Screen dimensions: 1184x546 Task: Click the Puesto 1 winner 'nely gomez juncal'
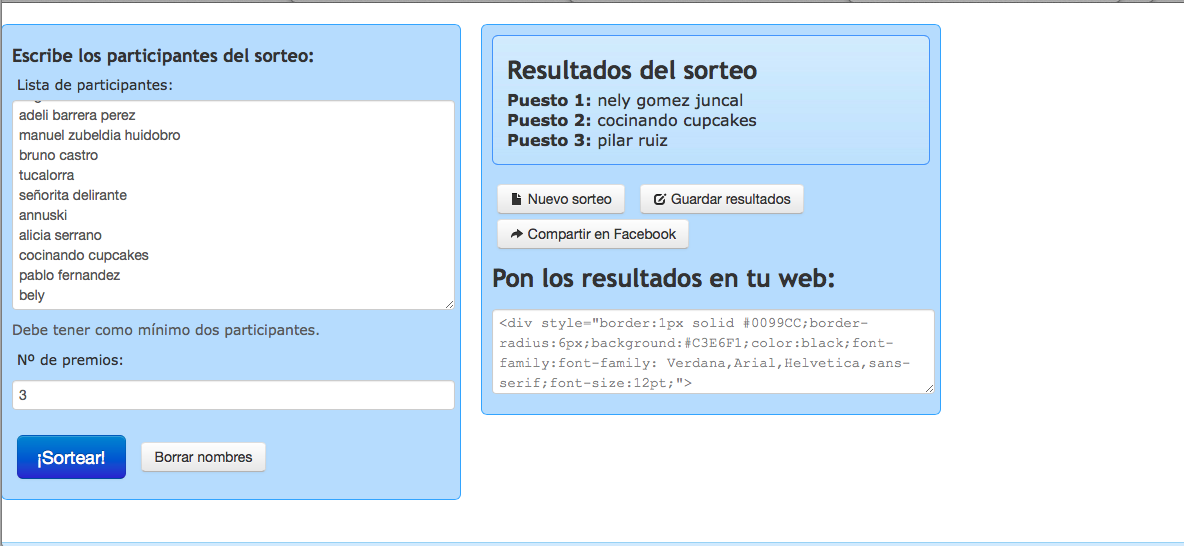tap(669, 100)
